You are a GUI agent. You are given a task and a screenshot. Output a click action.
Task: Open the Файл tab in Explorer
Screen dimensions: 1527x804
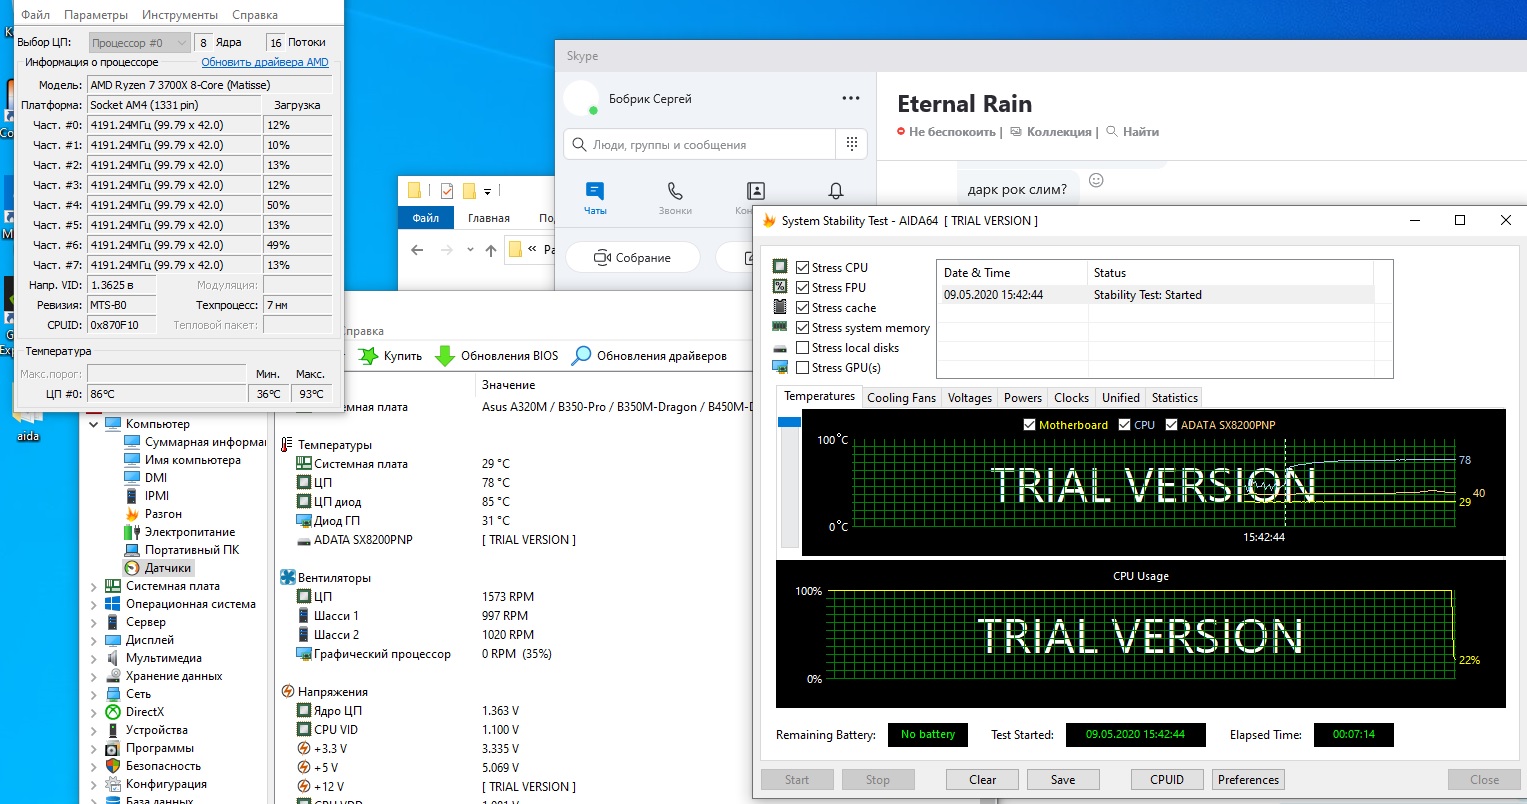coord(426,218)
